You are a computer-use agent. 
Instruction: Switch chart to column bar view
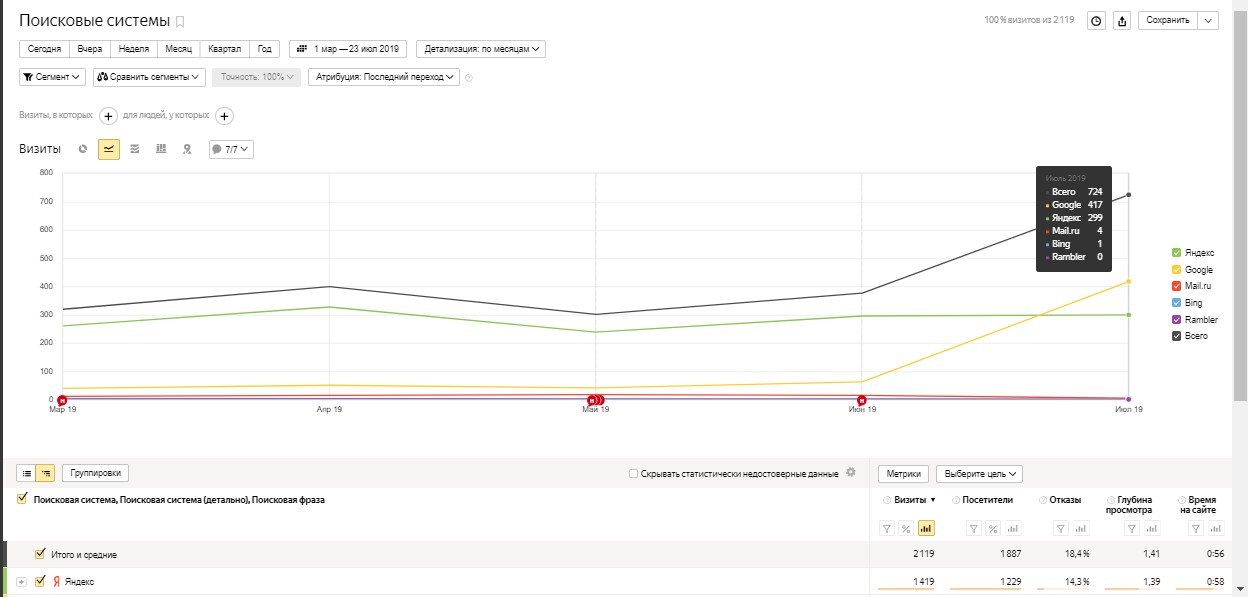click(x=161, y=149)
